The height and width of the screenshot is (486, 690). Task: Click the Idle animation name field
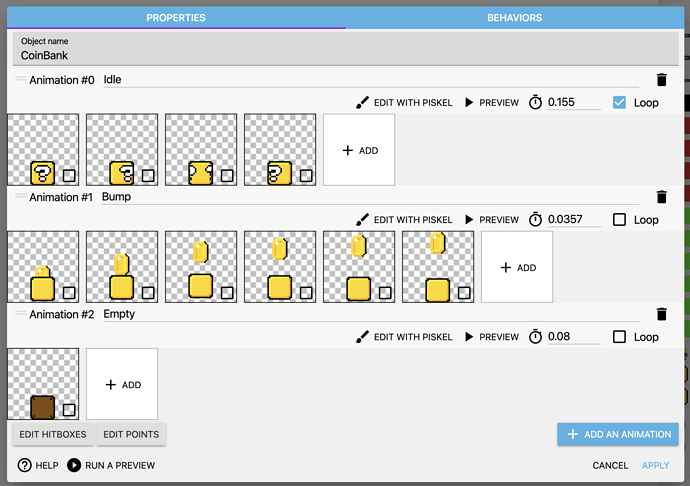371,80
